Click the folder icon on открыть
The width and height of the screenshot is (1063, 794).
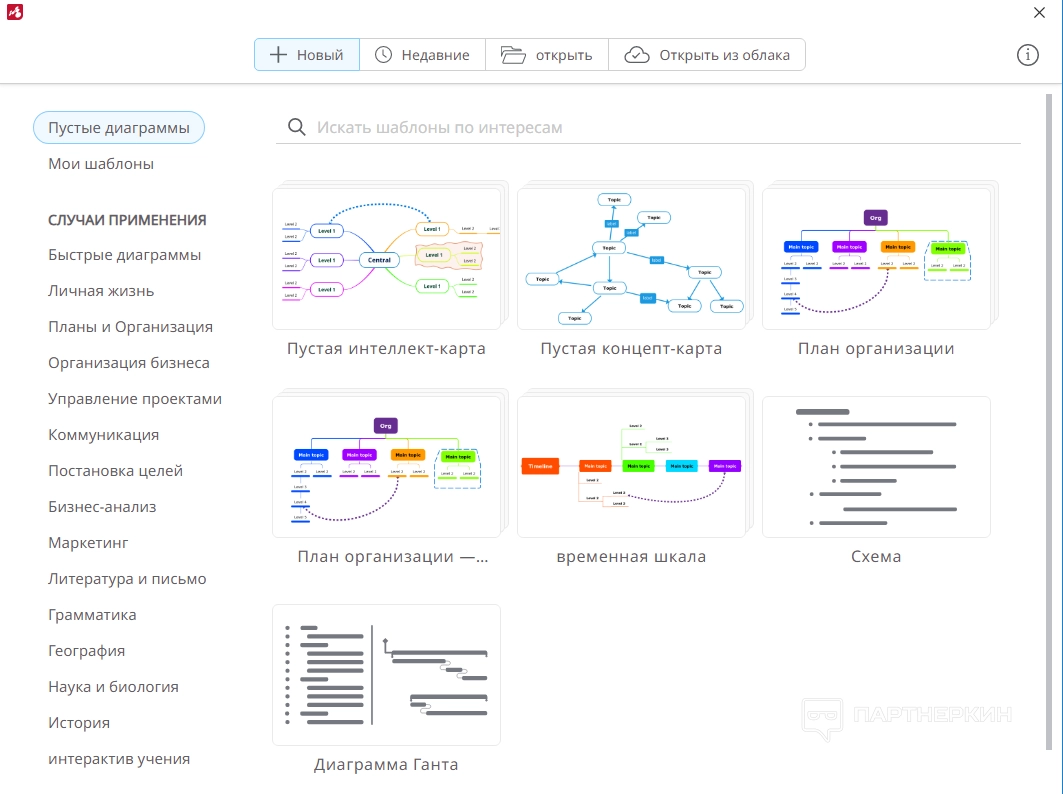click(x=513, y=55)
